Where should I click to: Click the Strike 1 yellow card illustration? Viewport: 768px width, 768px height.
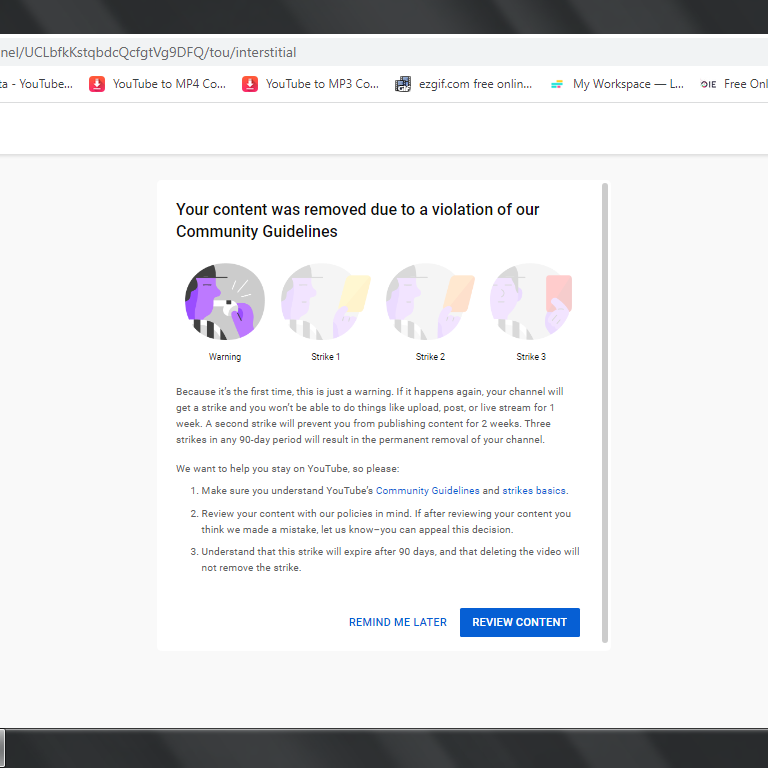pyautogui.click(x=326, y=302)
